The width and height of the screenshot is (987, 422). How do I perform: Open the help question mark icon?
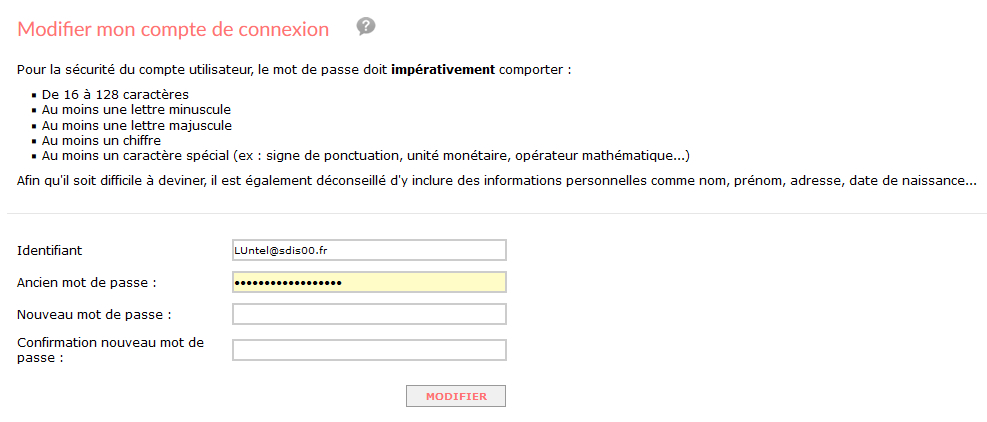[x=366, y=26]
